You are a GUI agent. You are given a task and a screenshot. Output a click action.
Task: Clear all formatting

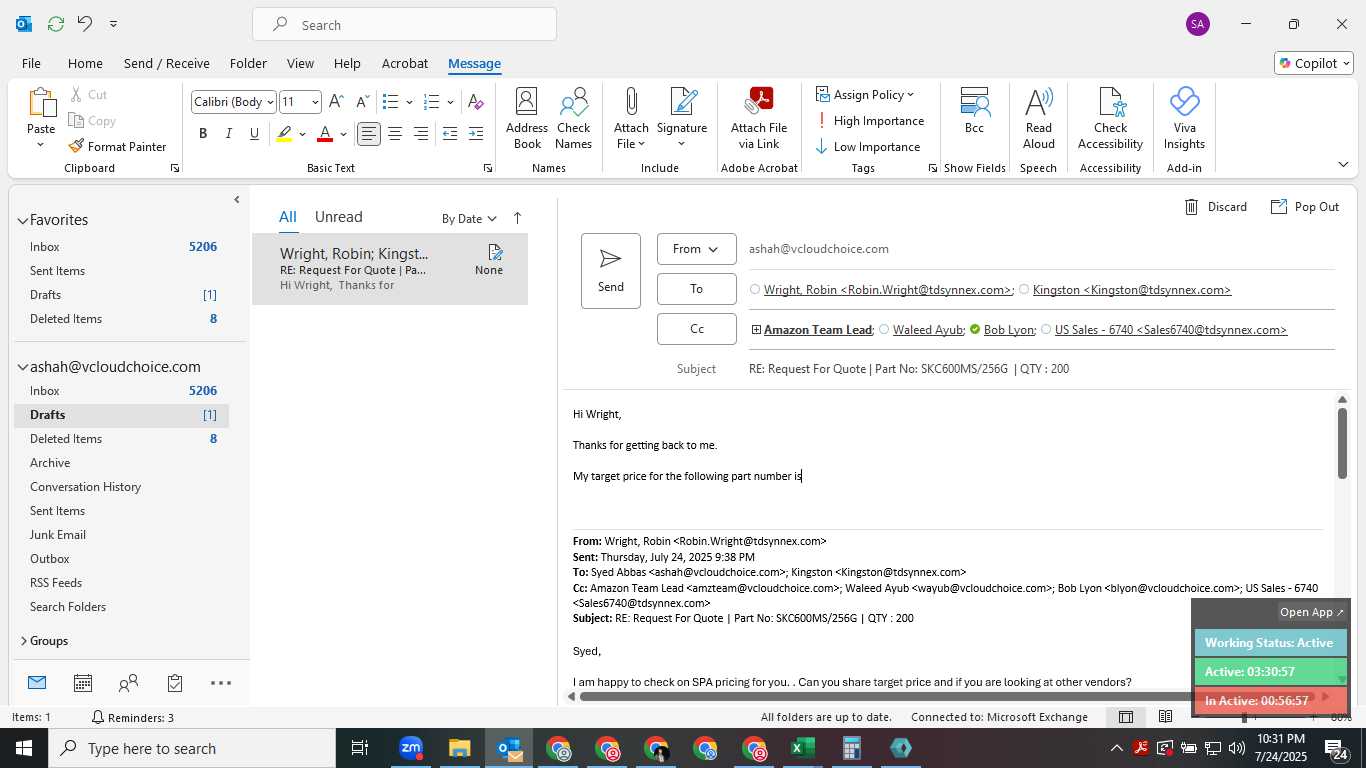476,102
